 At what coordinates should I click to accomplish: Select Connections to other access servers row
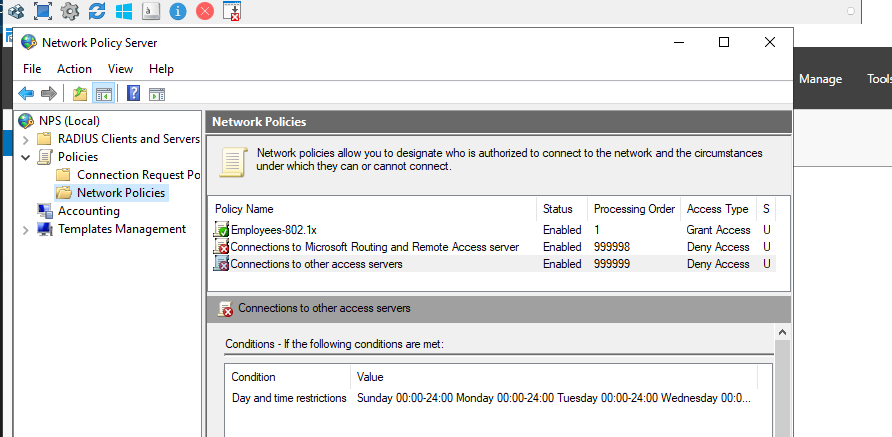[494, 264]
